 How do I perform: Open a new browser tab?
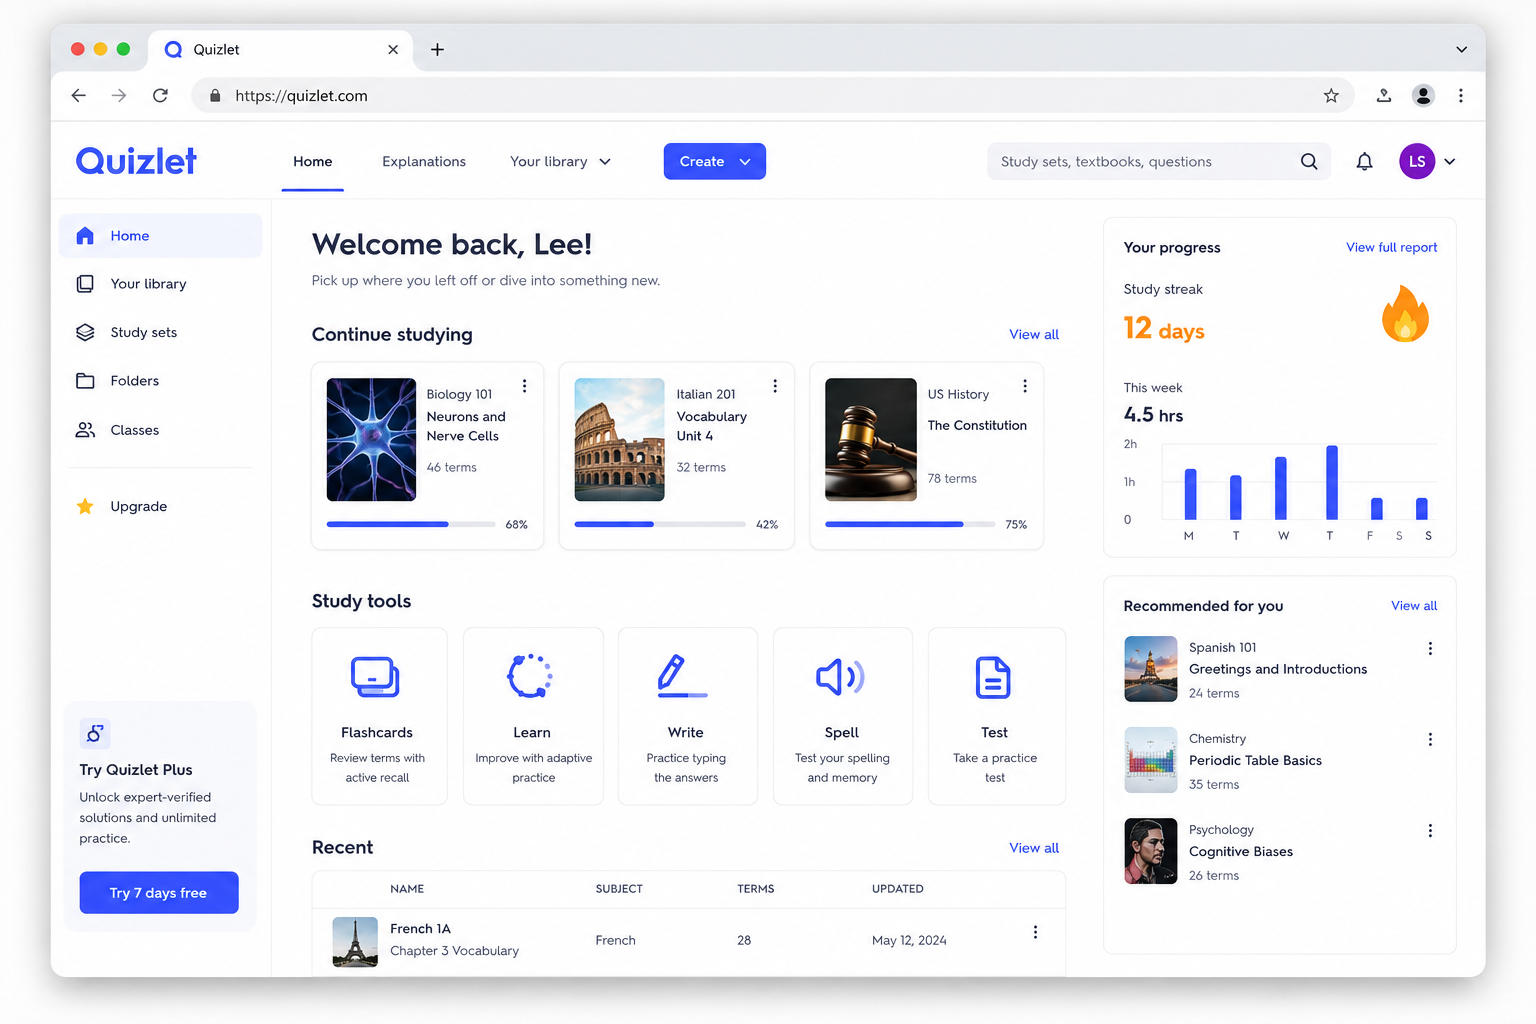pos(437,50)
